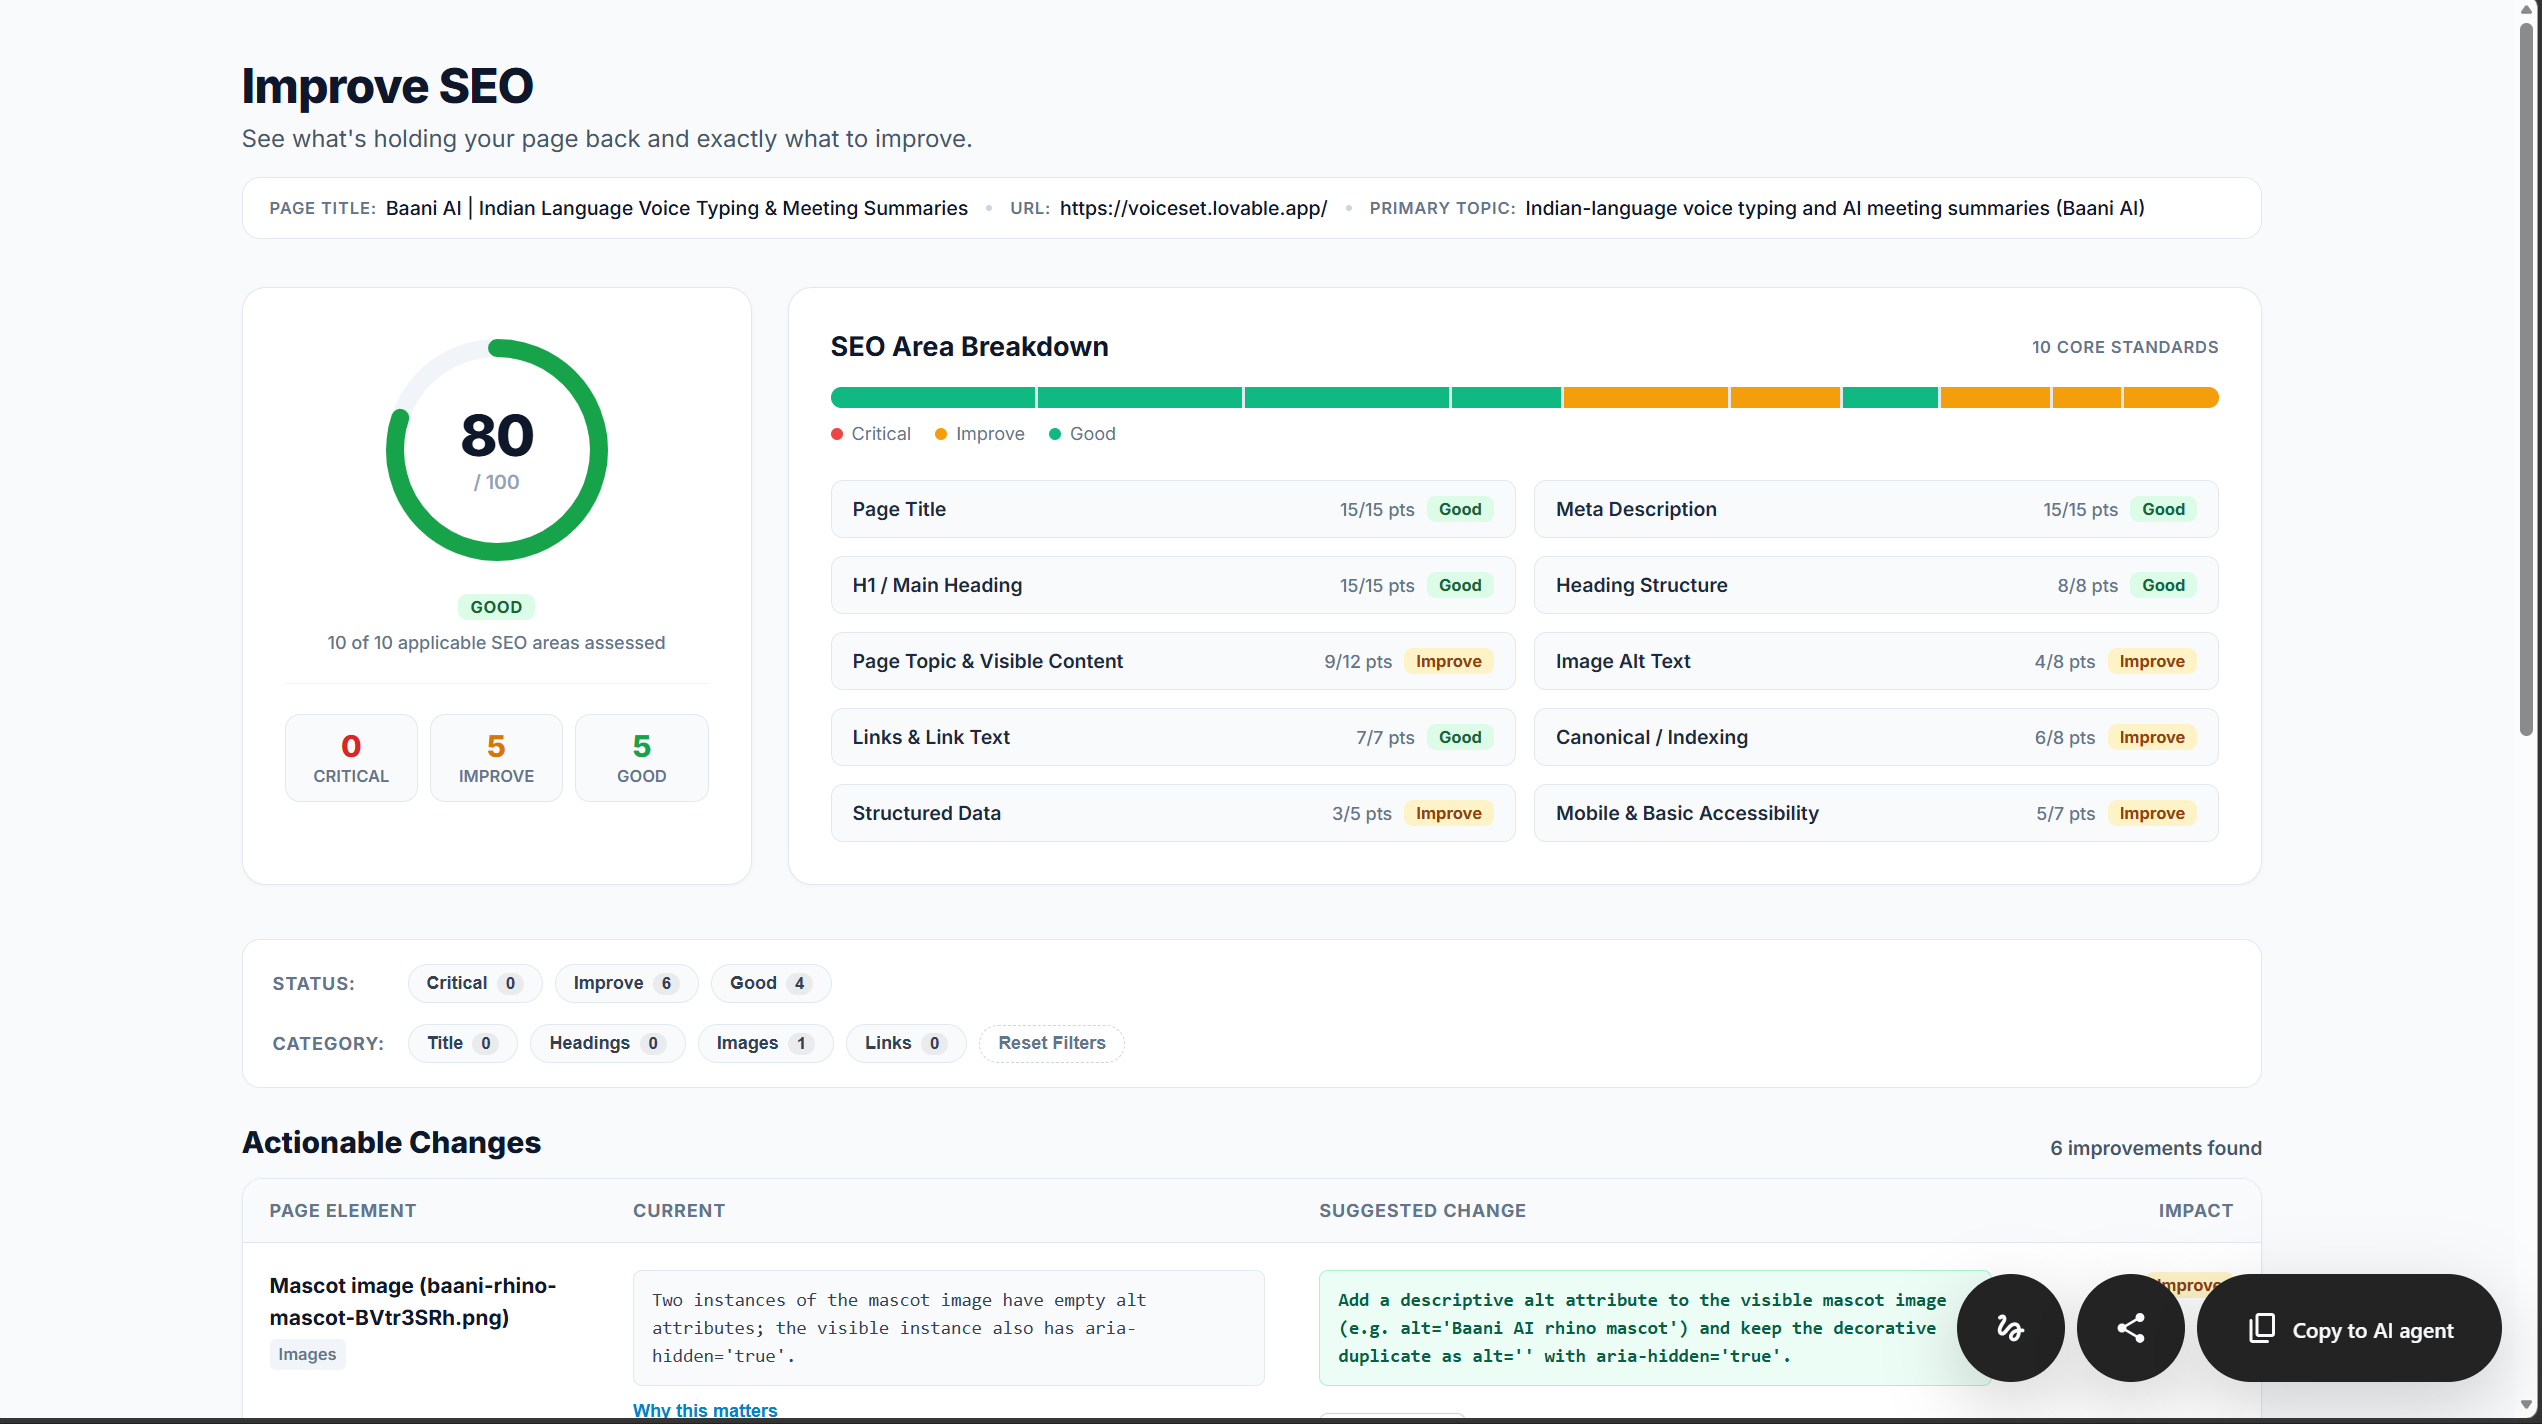2542x1424 pixels.
Task: Toggle the Images category filter
Action: tap(765, 1043)
